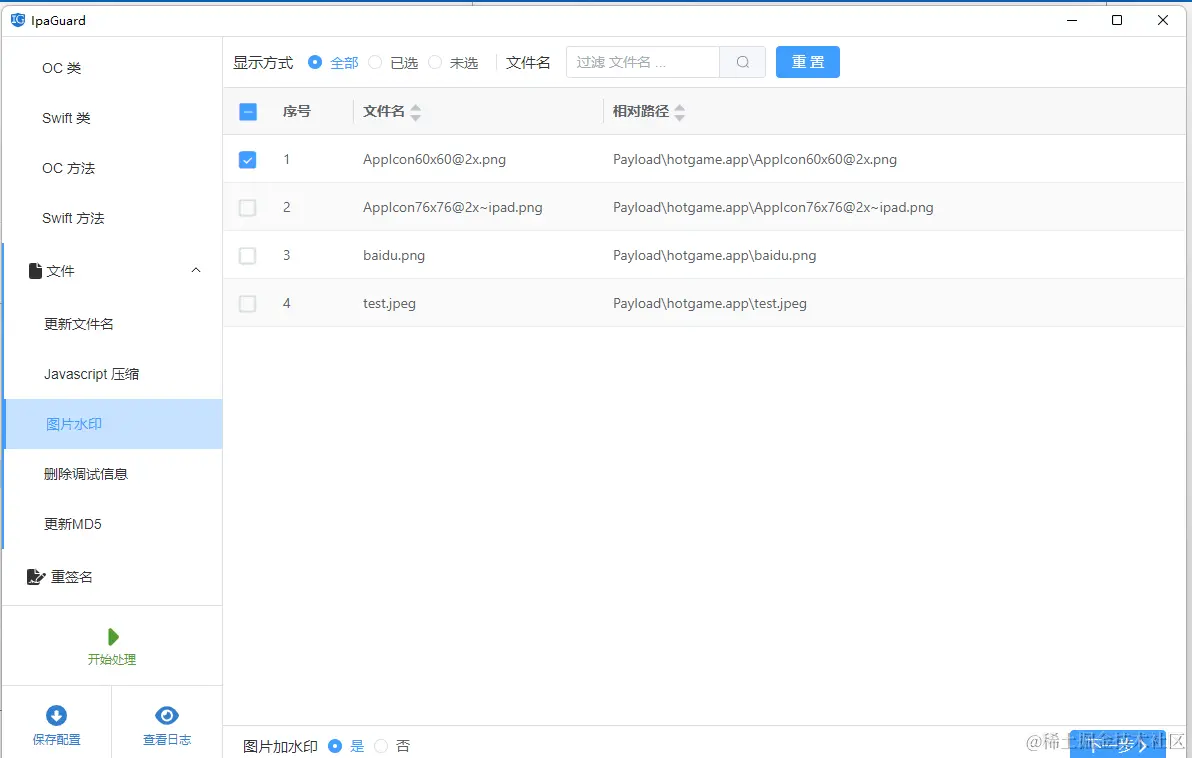1192x758 pixels.
Task: Click path Payload\hotgame.app\baidu.png
Action: click(x=715, y=255)
